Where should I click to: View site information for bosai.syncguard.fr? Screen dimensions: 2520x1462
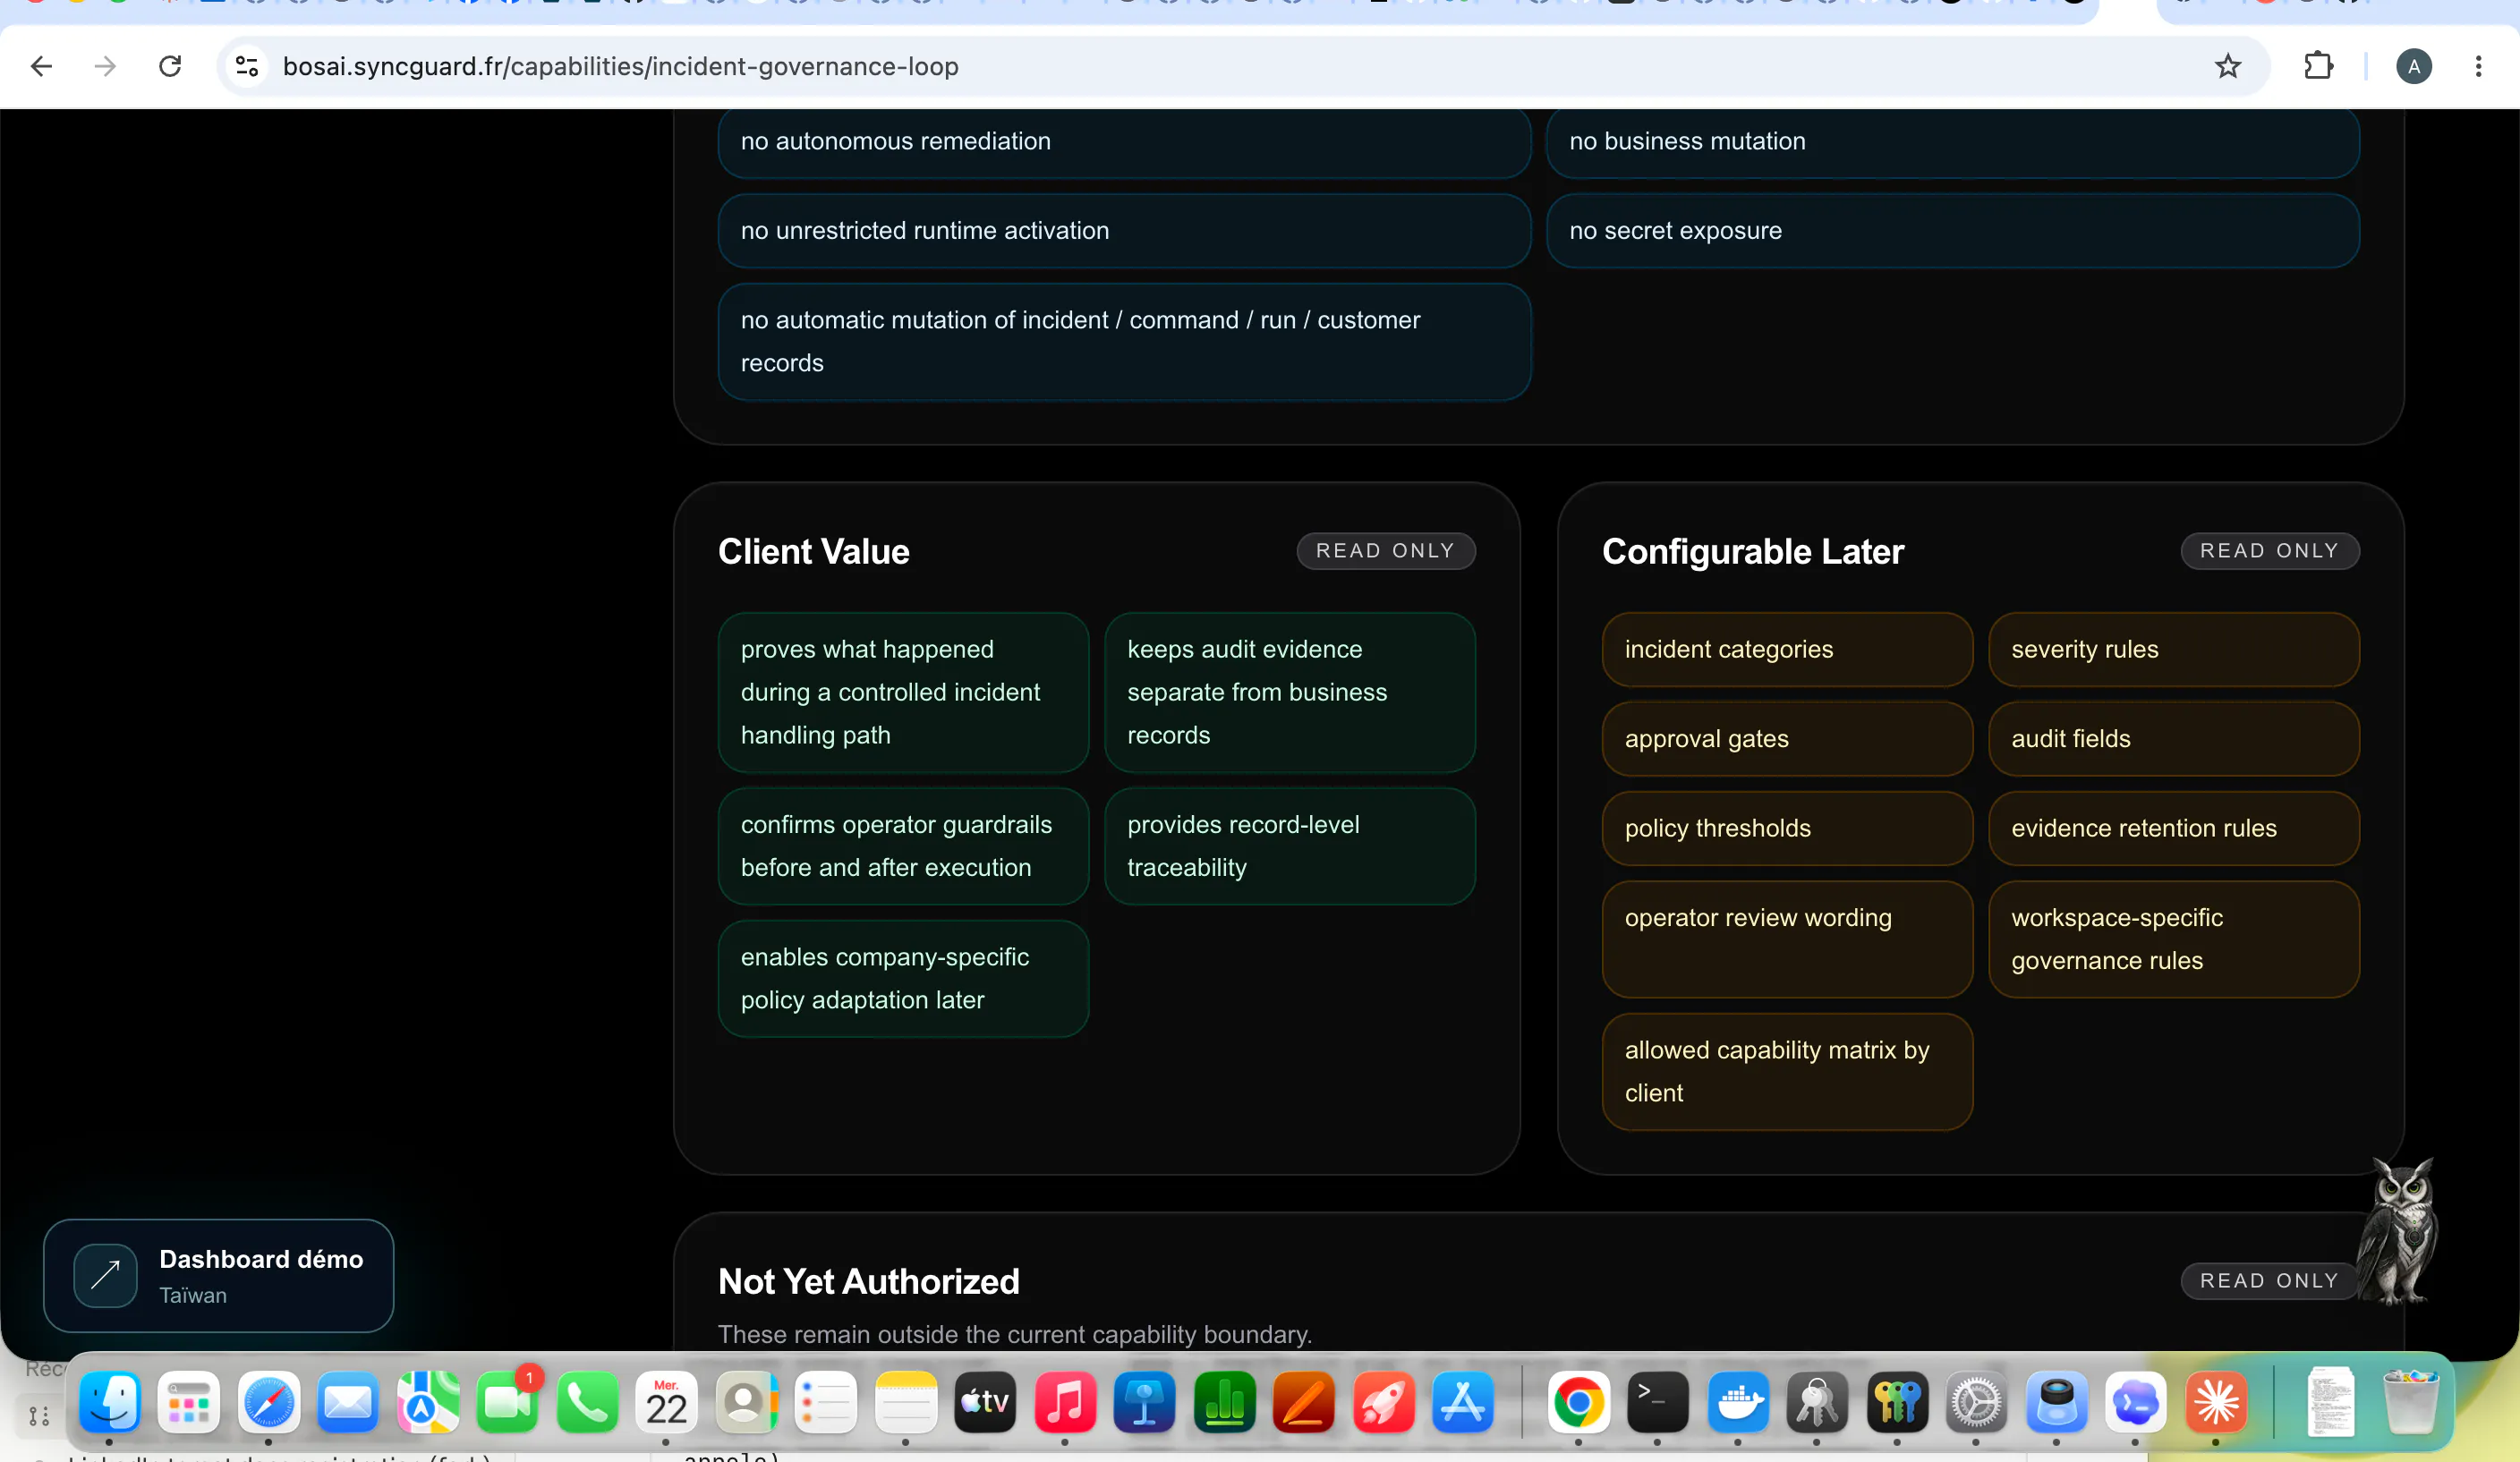[x=247, y=66]
